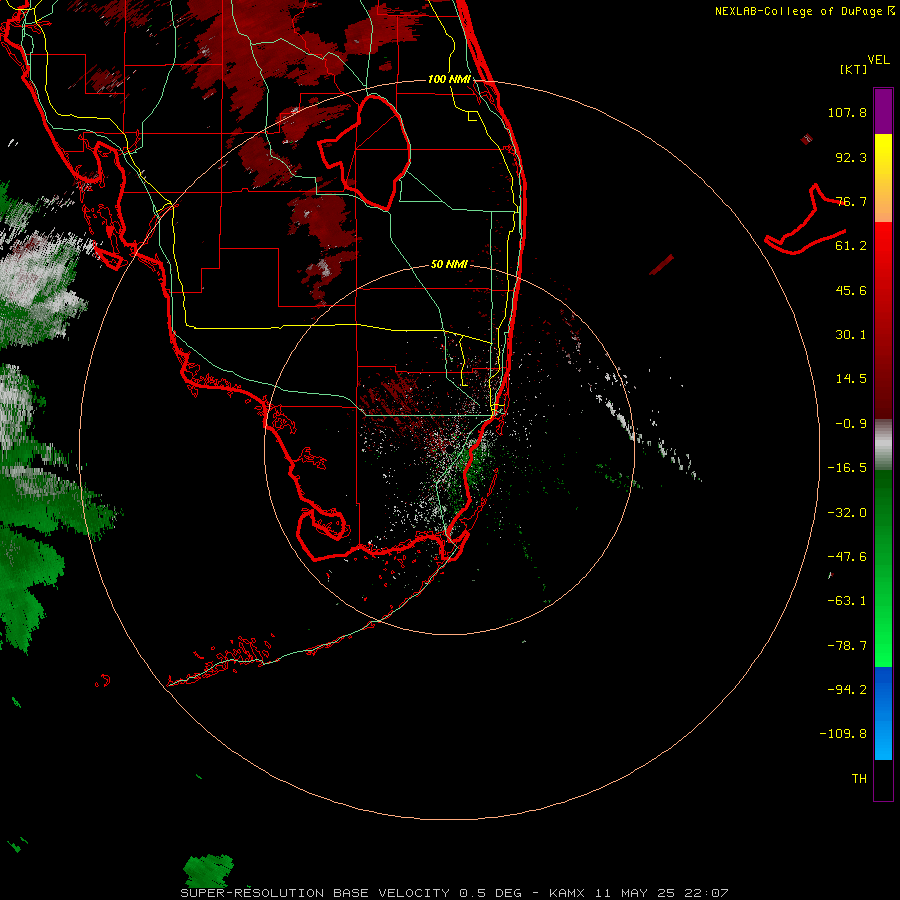Click the 92.3 velocity scale value
The height and width of the screenshot is (900, 900).
851,157
